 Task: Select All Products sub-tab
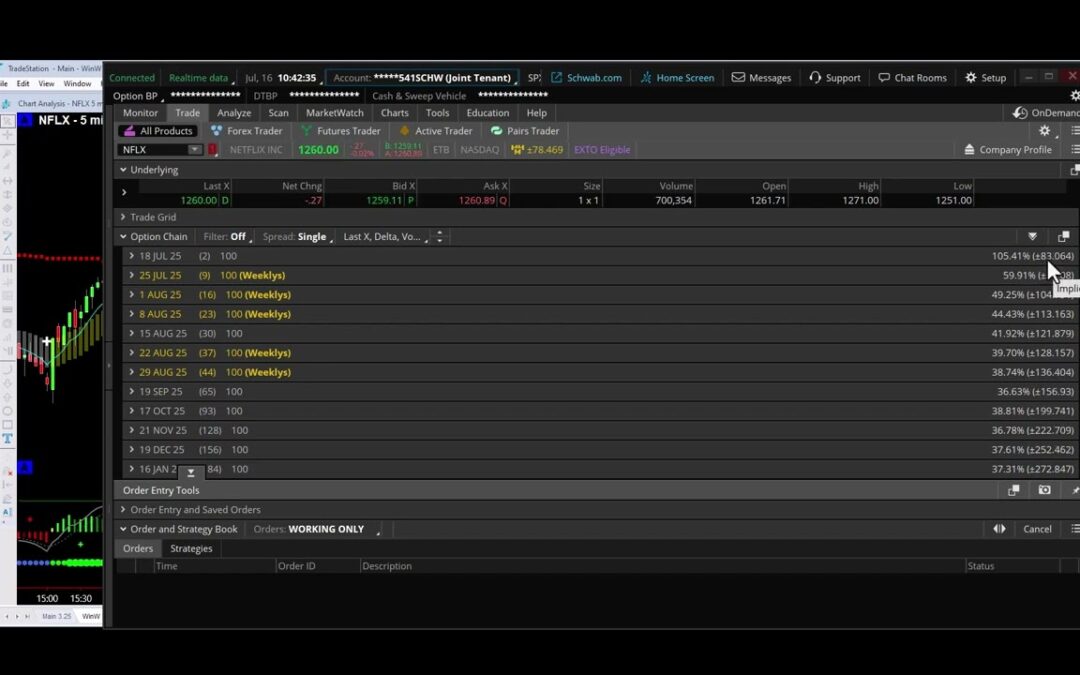(x=158, y=131)
